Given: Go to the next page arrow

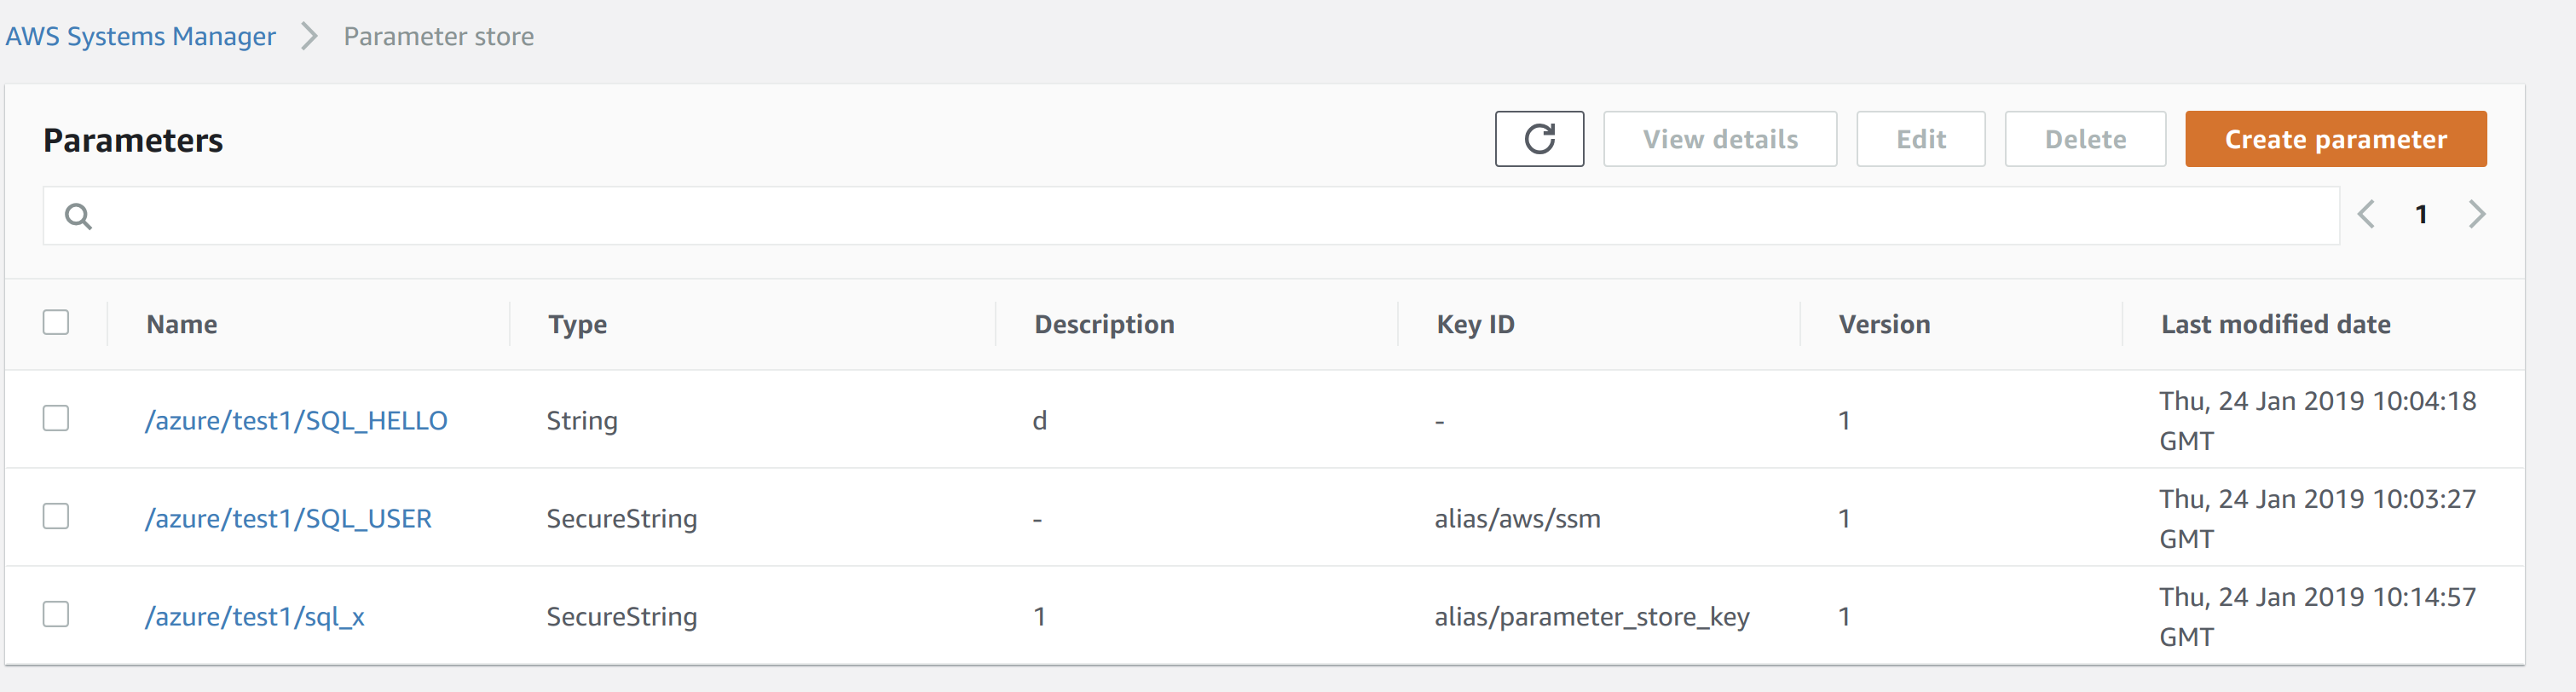Looking at the screenshot, I should tap(2477, 214).
